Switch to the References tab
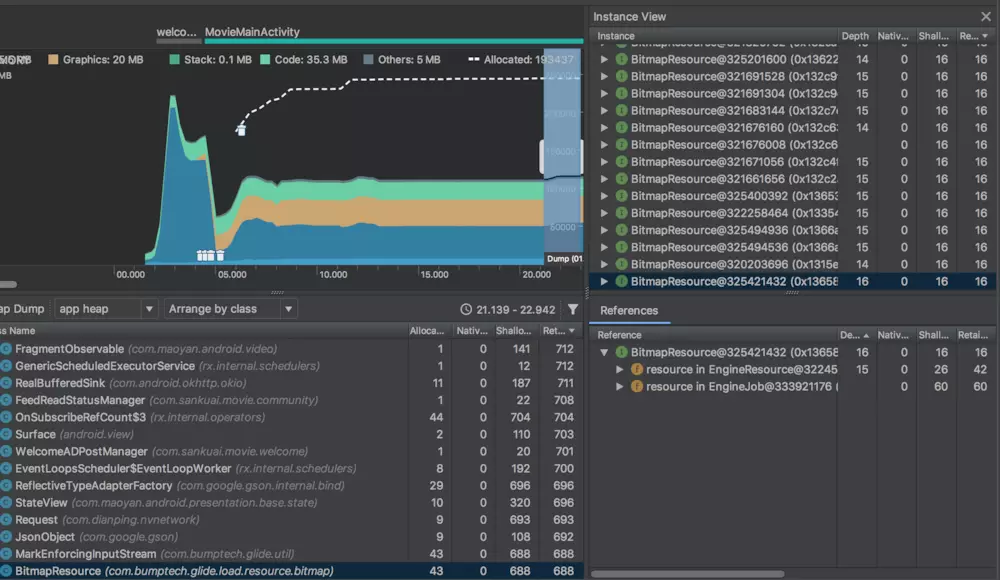 click(629, 311)
